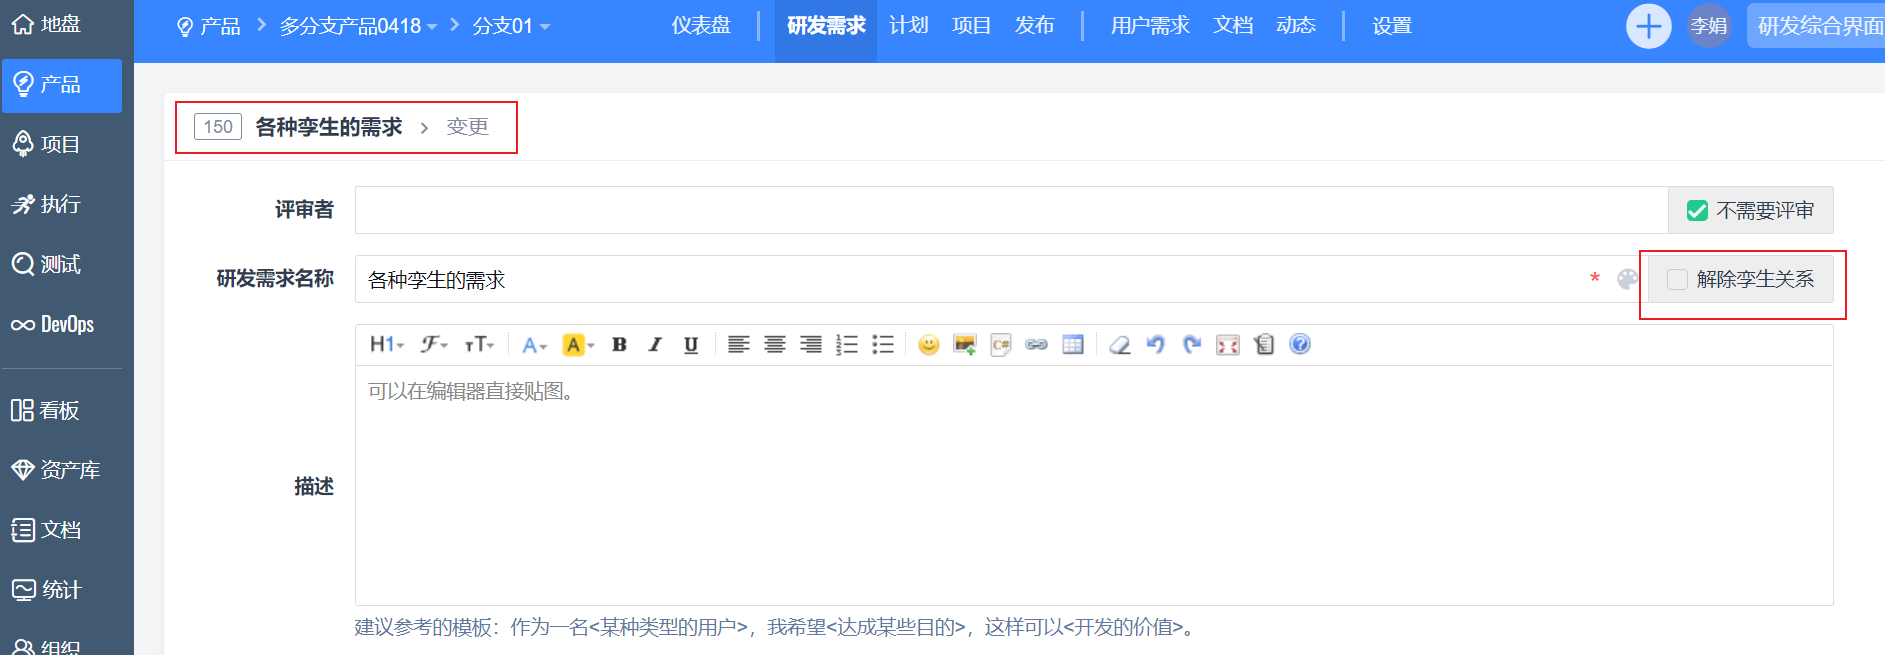This screenshot has height=655, width=1885.
Task: Open the 用户需求 tab
Action: (x=1149, y=26)
